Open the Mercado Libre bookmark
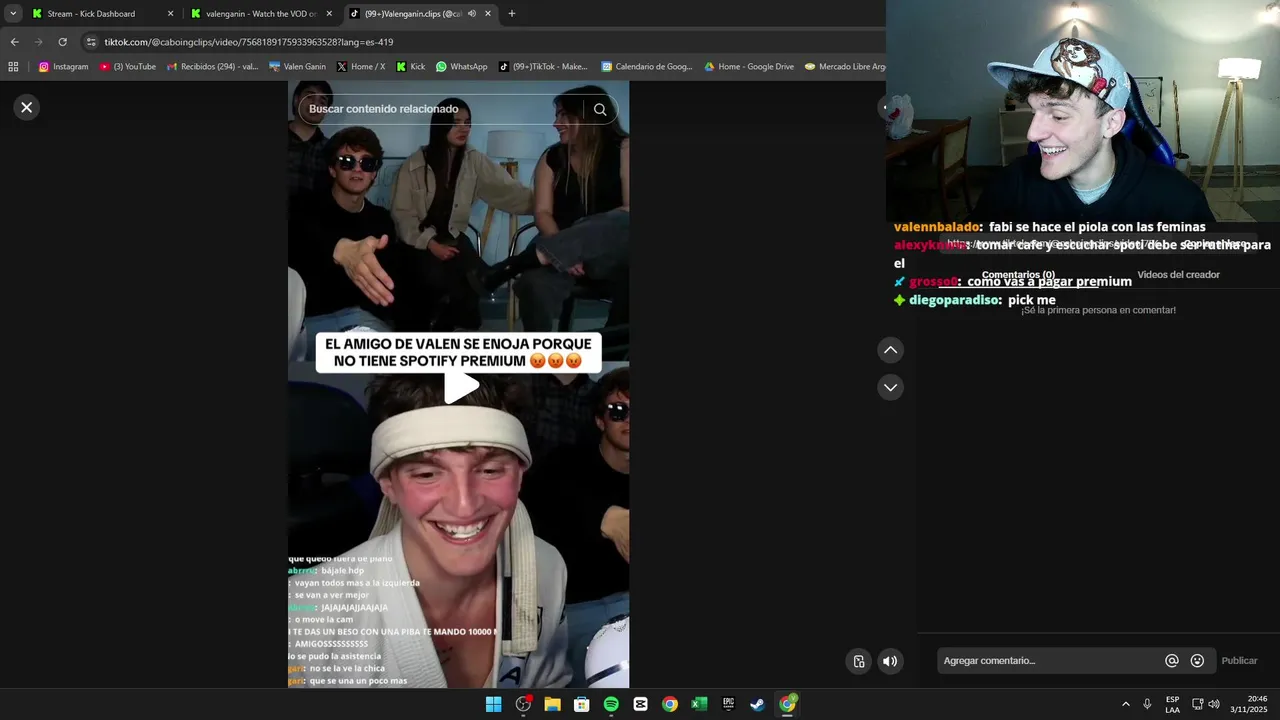Viewport: 1280px width, 720px height. 844,67
